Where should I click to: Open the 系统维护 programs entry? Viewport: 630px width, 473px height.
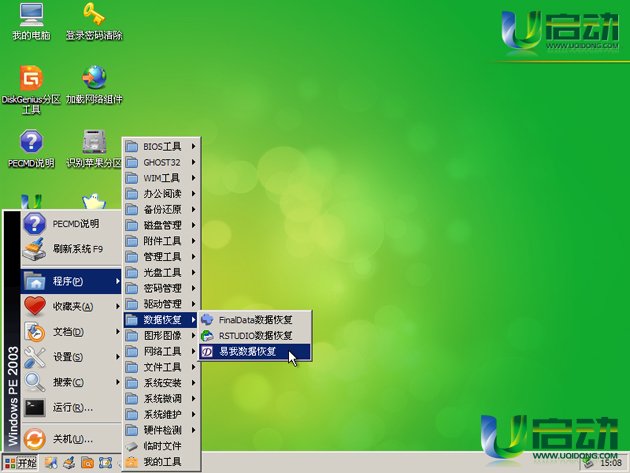click(161, 414)
